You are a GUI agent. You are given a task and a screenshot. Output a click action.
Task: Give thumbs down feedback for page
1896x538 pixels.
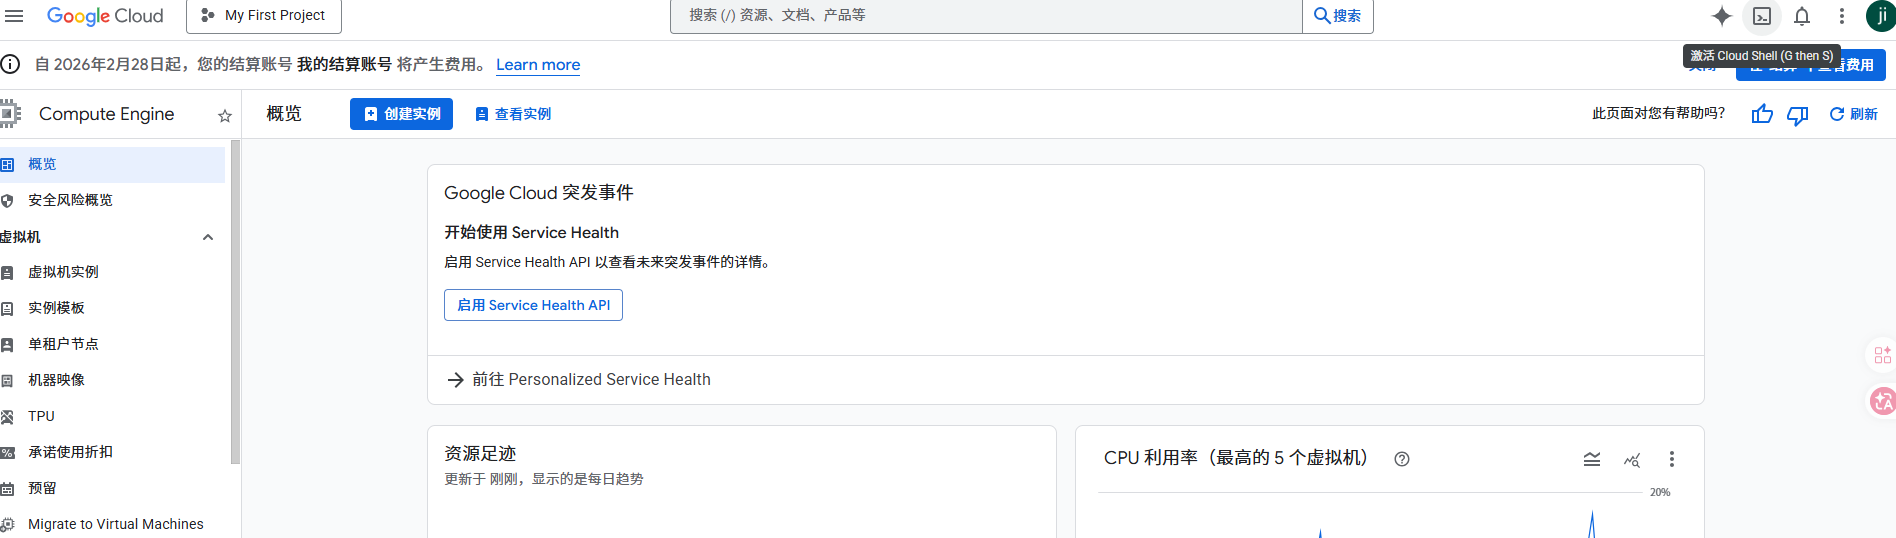click(1798, 115)
